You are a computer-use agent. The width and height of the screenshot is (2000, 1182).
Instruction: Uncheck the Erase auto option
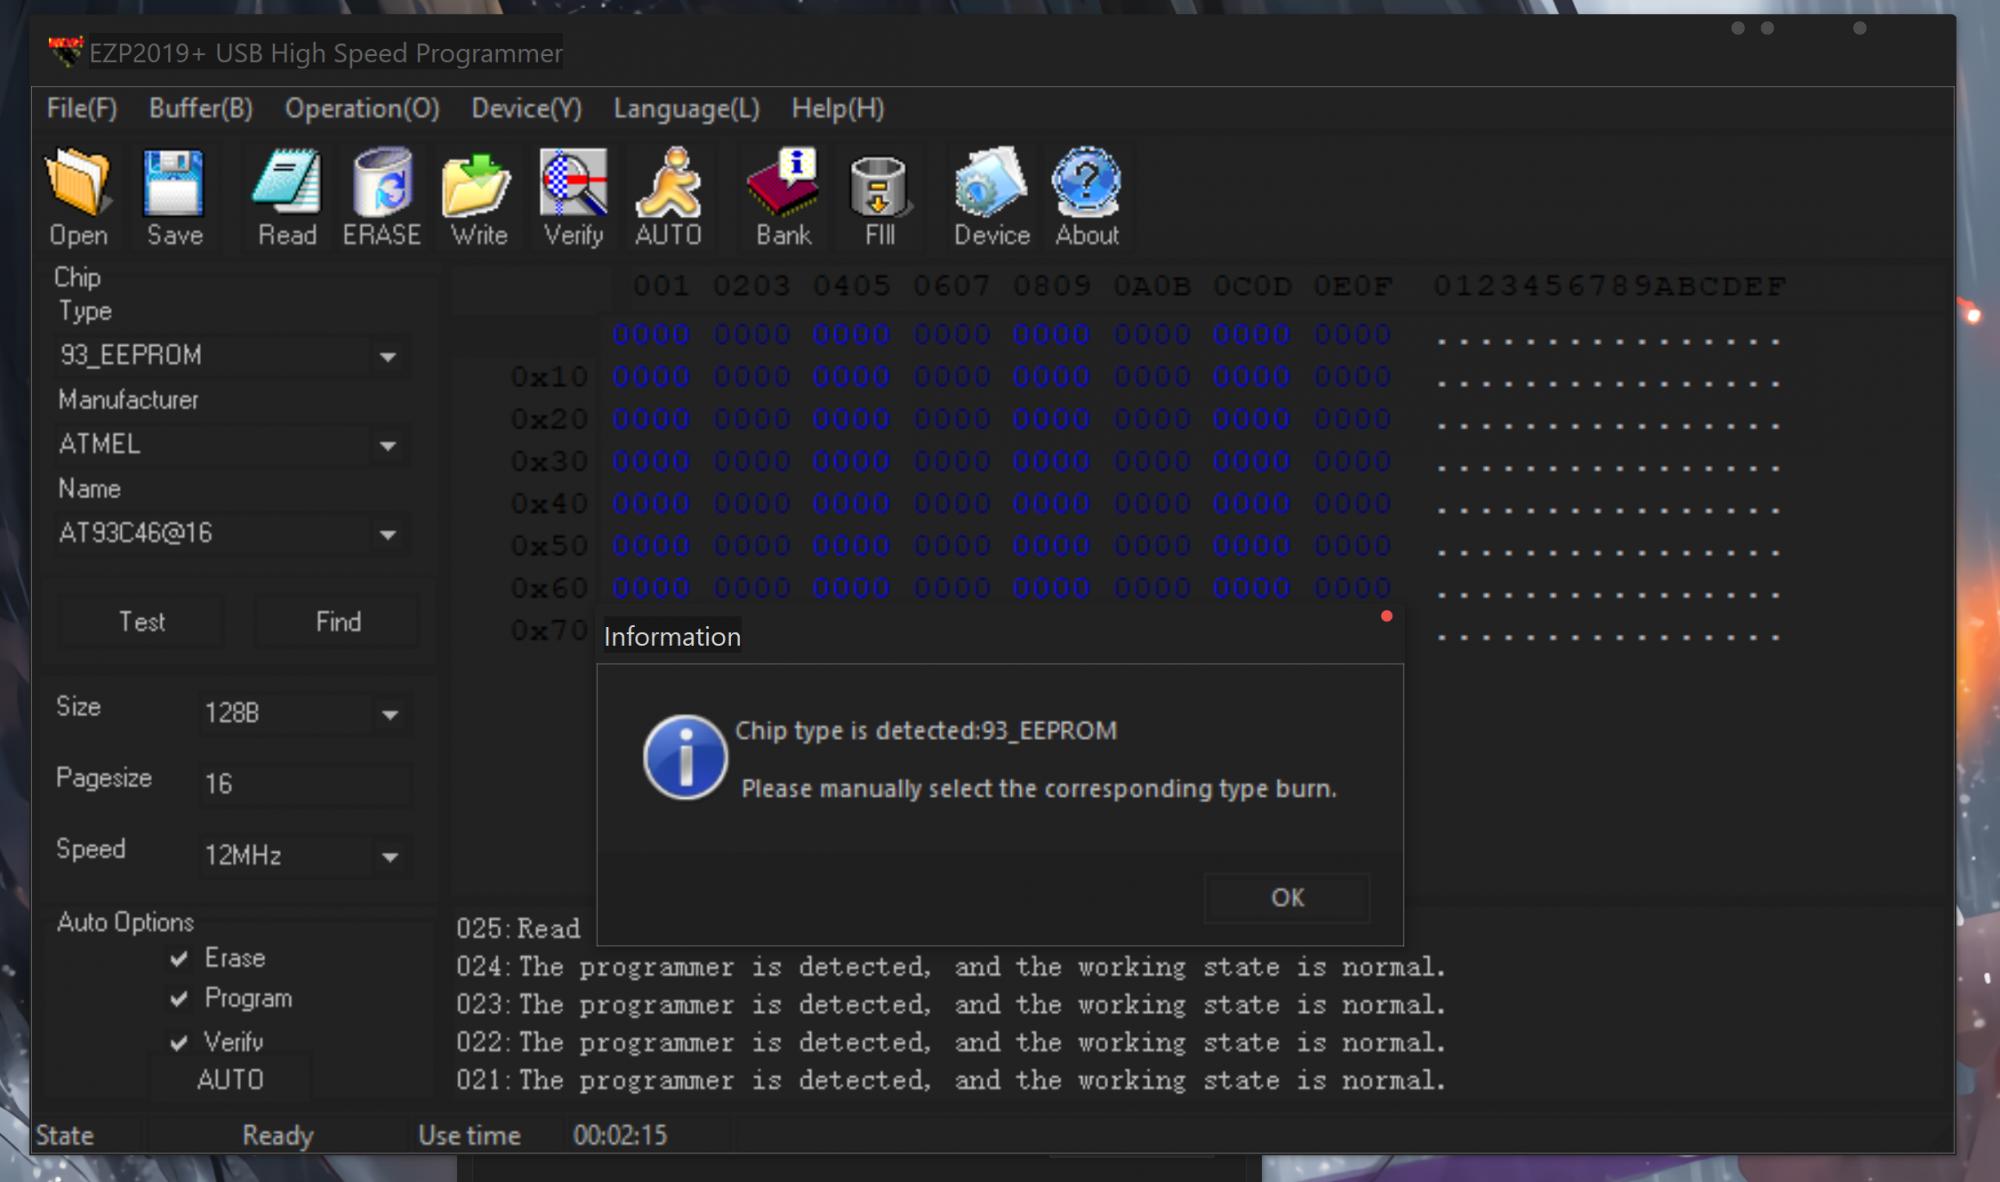[x=179, y=959]
